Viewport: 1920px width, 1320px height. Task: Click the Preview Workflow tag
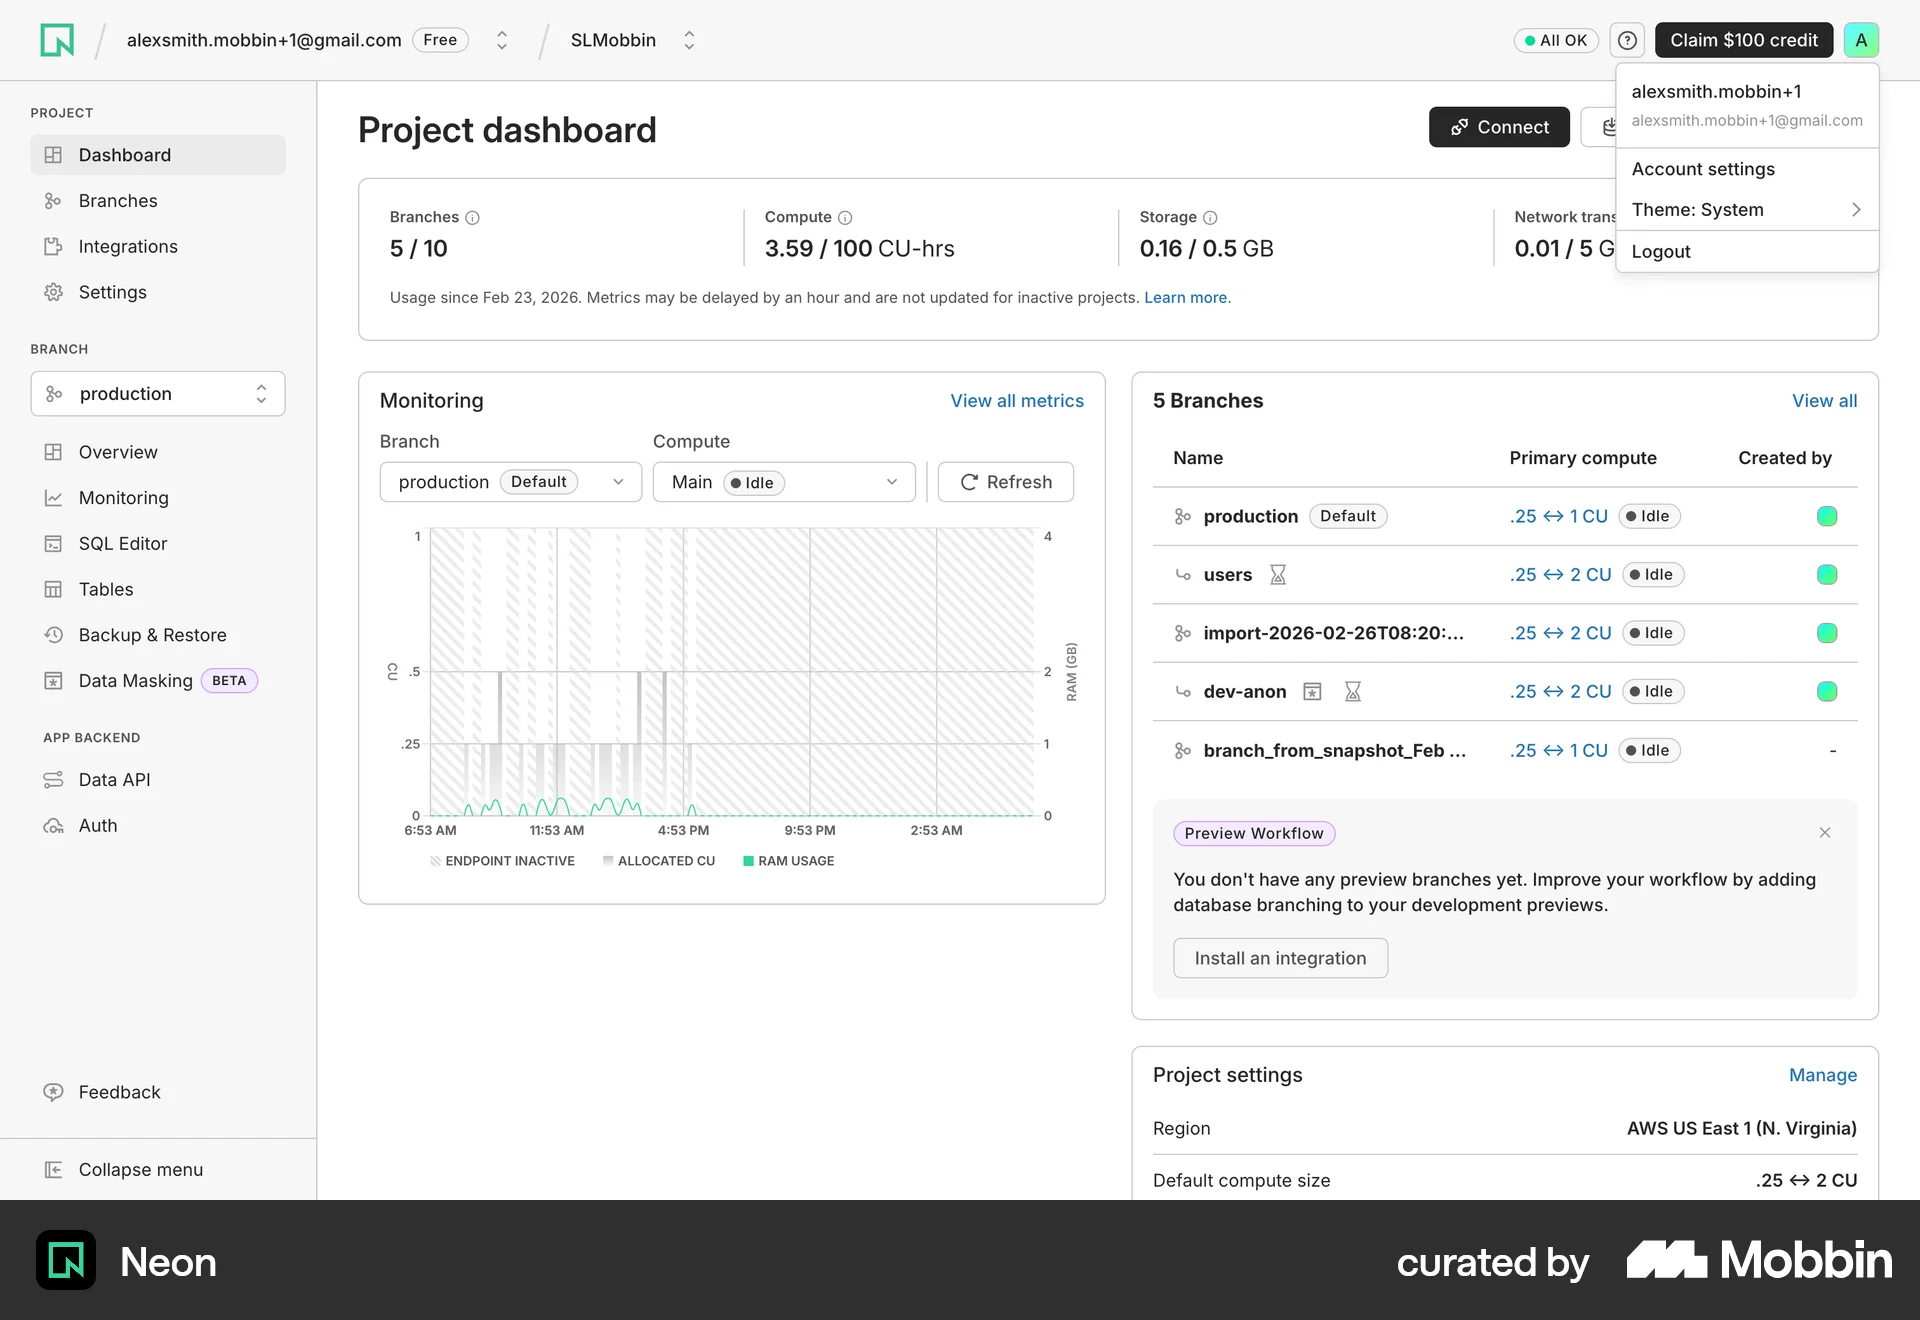point(1254,834)
